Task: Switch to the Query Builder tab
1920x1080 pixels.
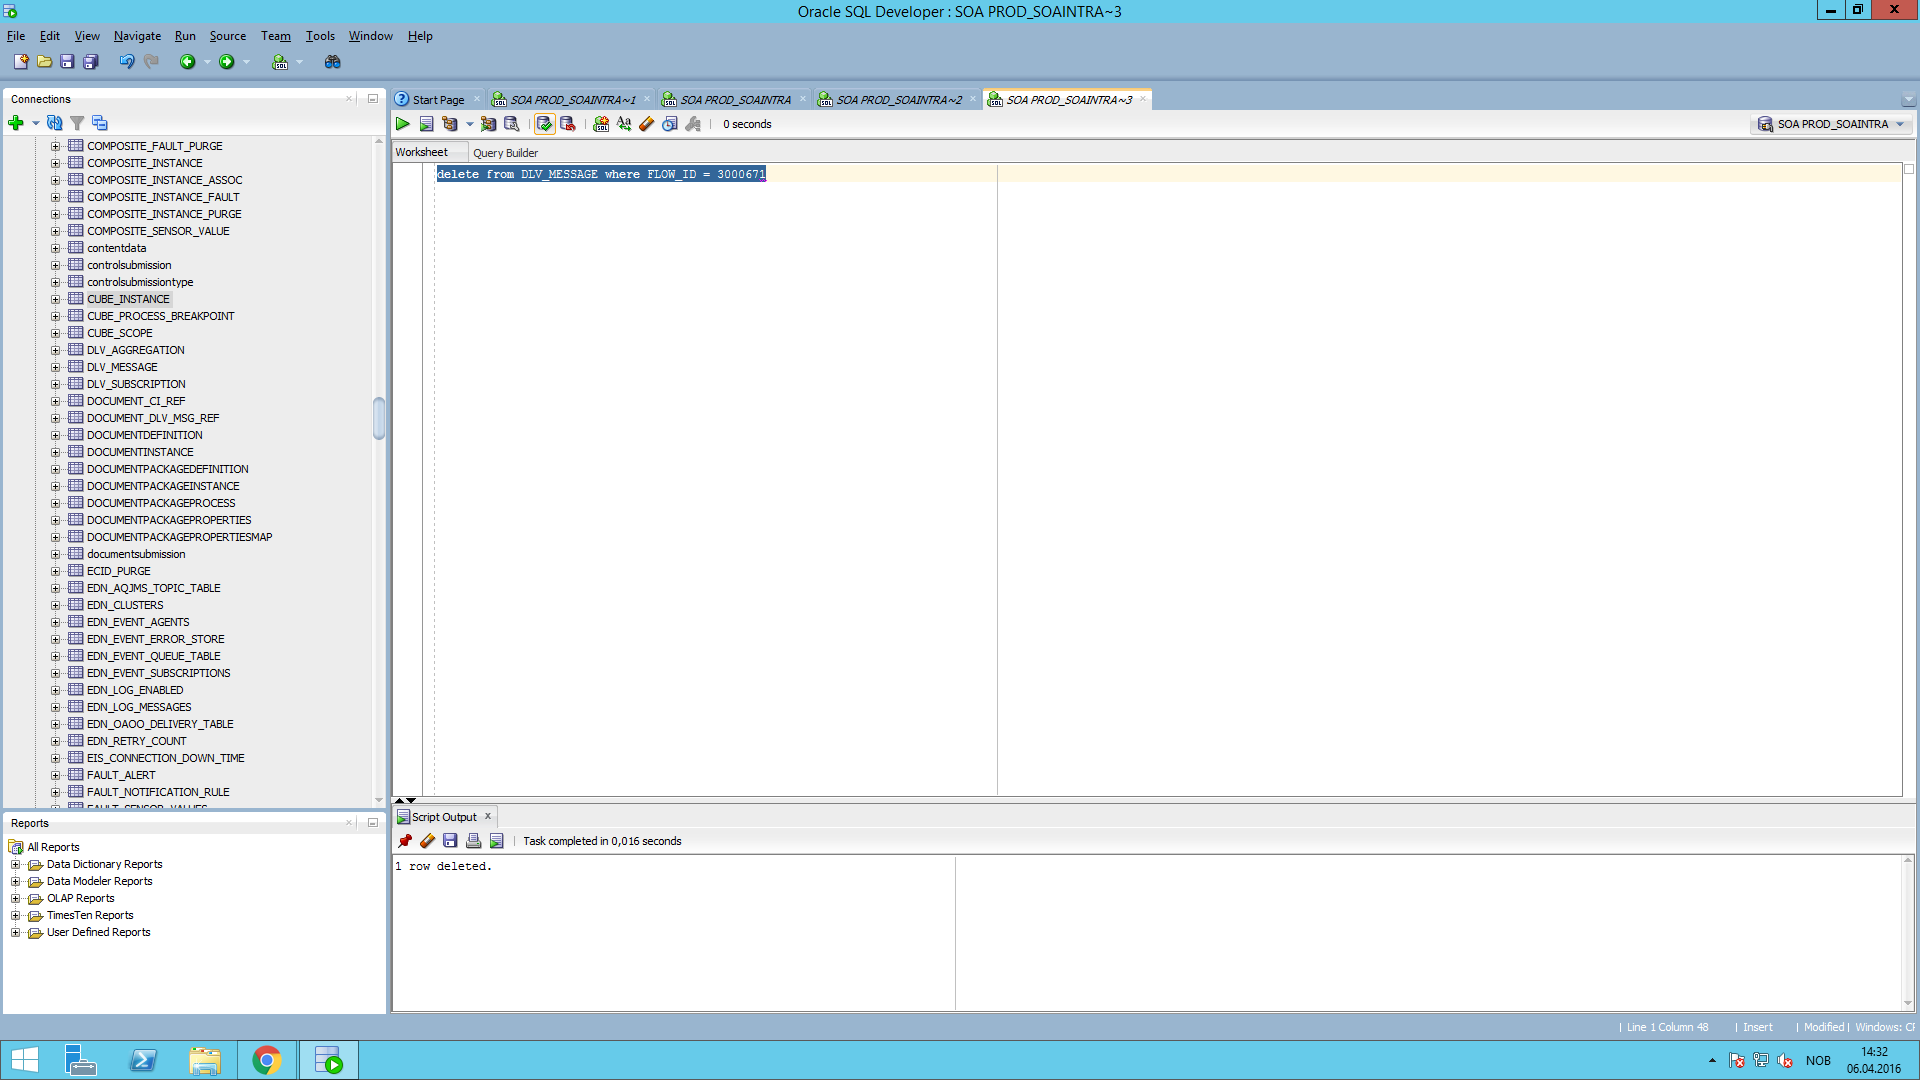Action: 505,153
